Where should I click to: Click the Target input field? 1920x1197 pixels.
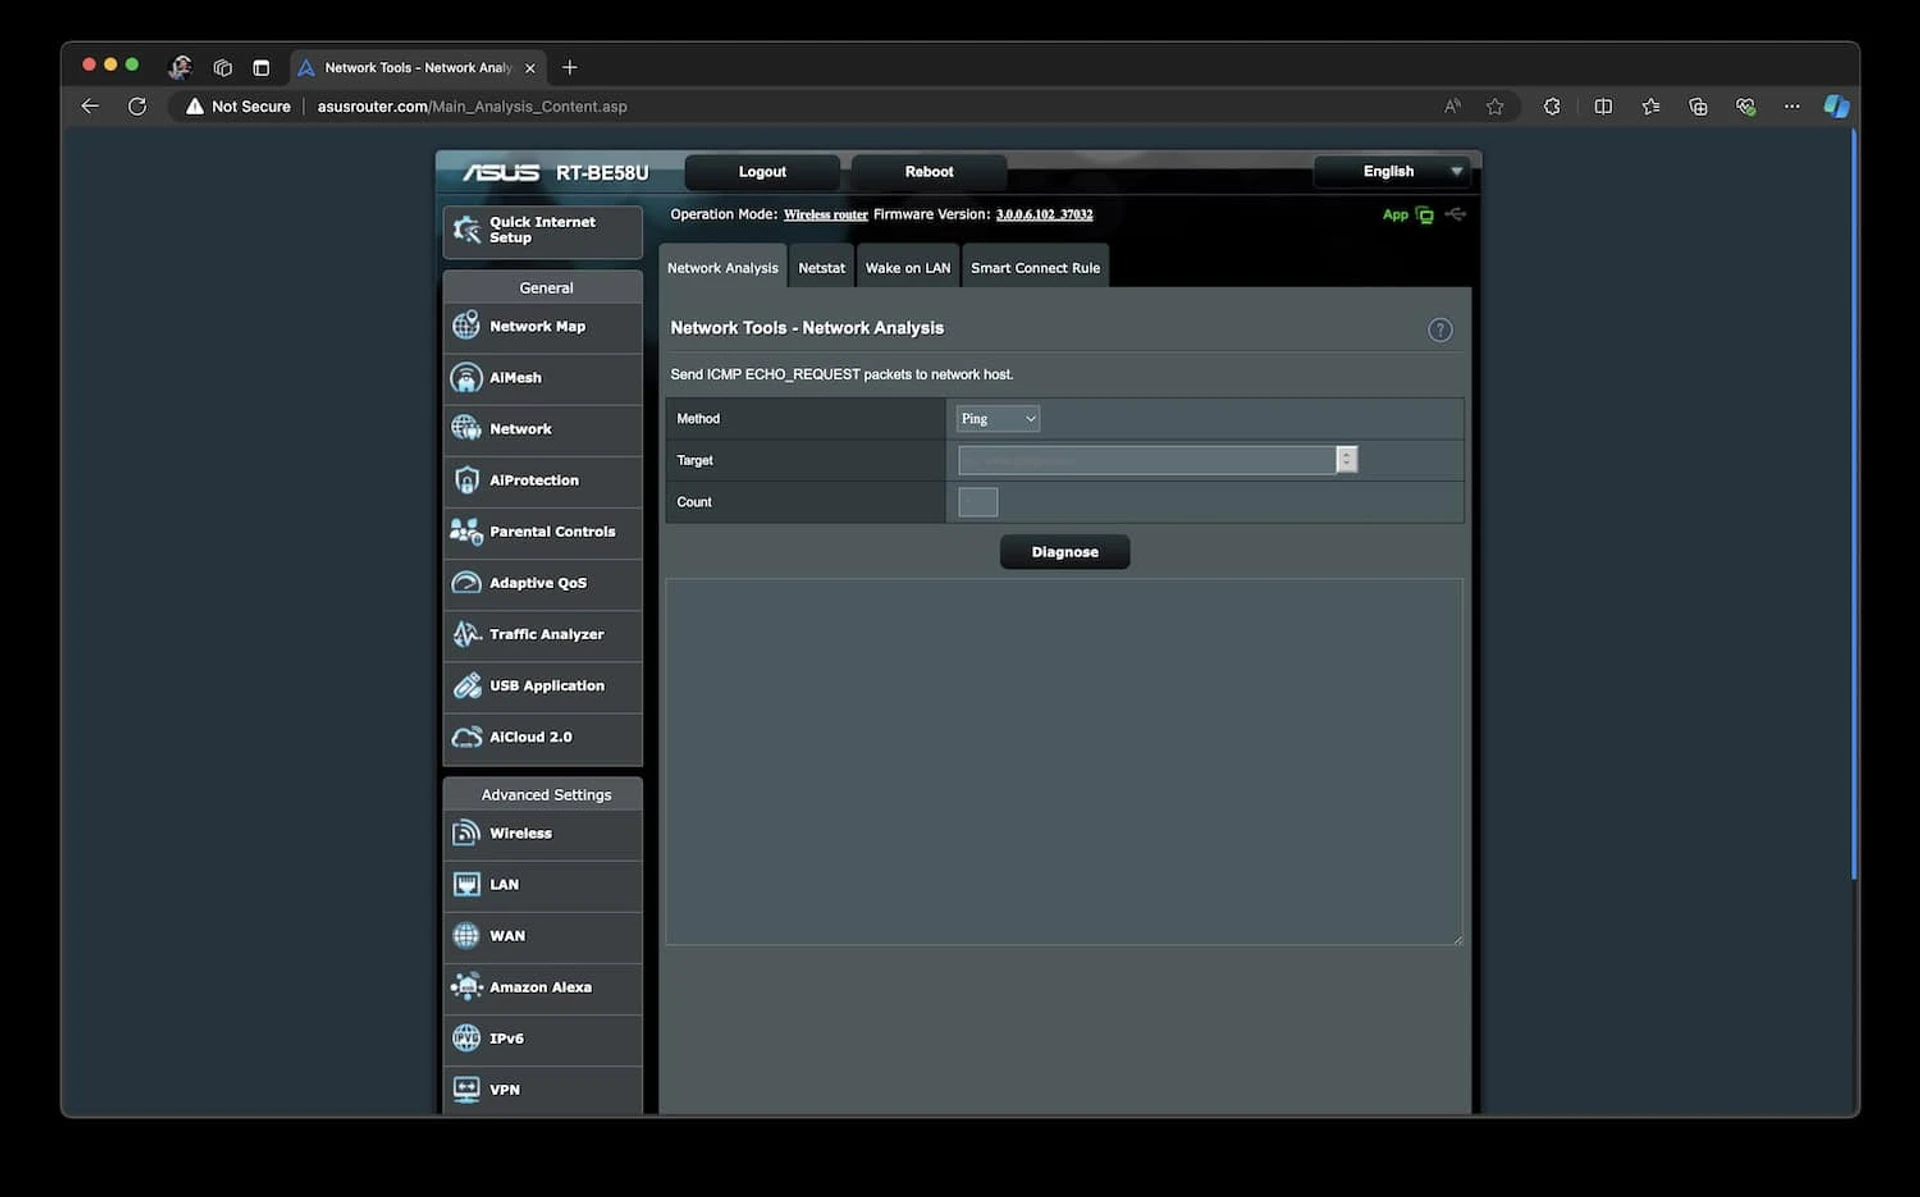point(1147,460)
